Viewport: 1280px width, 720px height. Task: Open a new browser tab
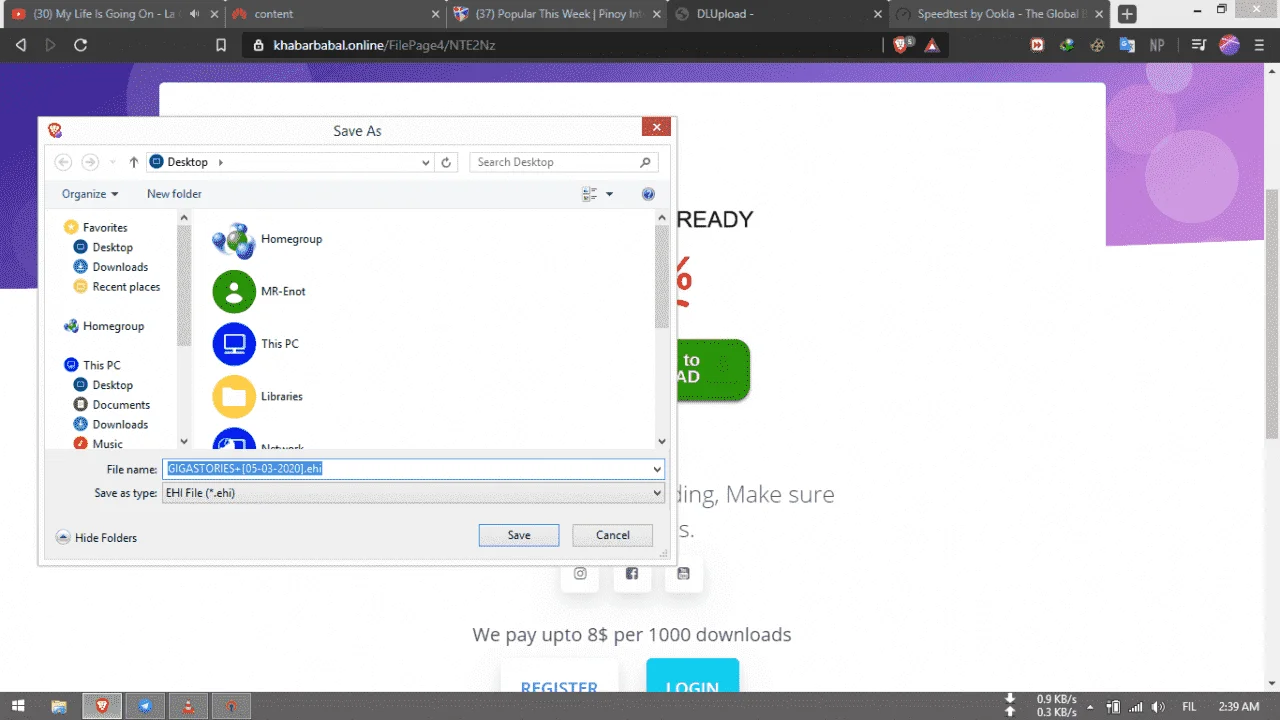[1127, 14]
